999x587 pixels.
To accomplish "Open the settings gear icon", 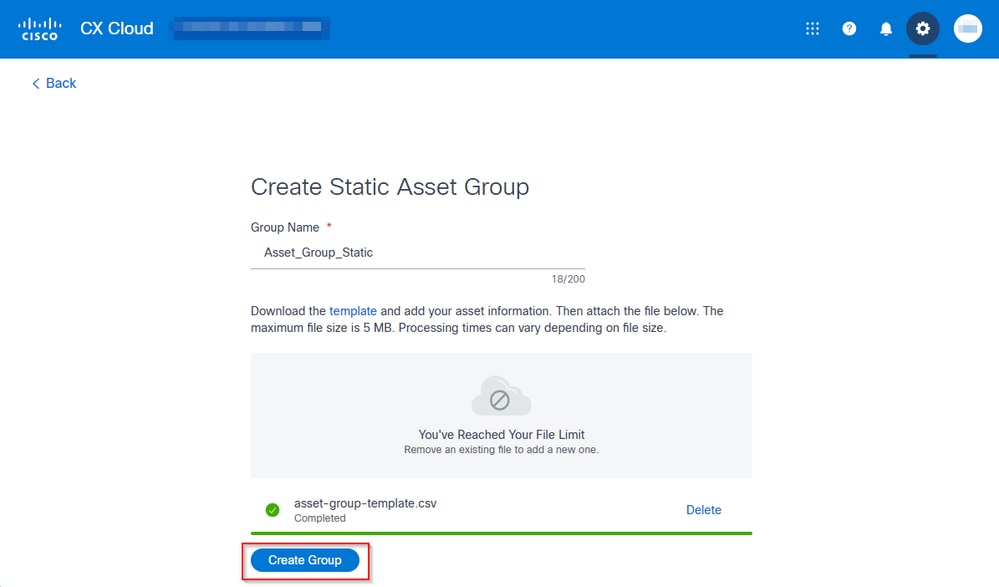I will click(x=923, y=29).
